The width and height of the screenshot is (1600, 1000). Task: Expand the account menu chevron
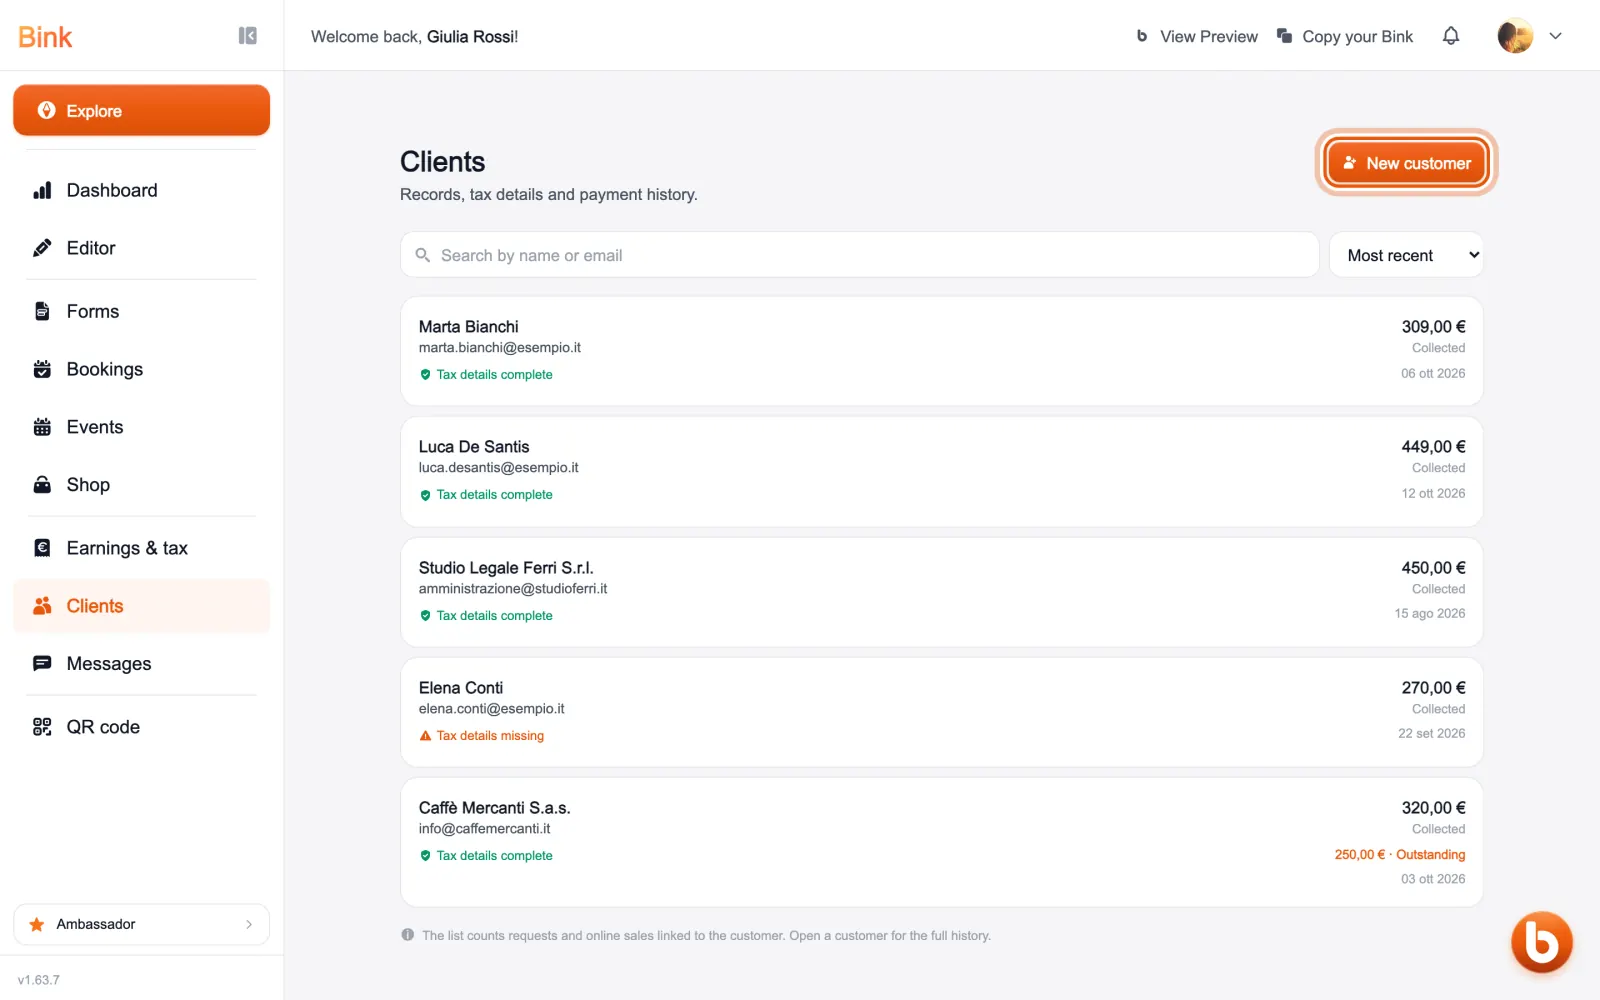[x=1556, y=36]
